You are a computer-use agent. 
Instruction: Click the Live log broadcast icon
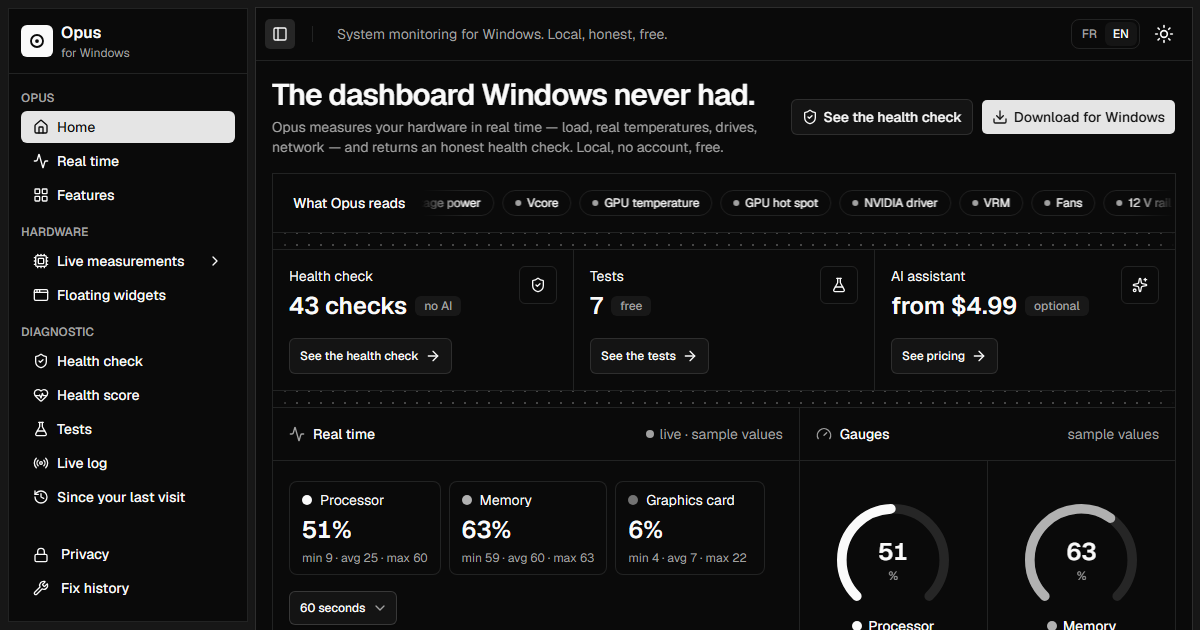(x=41, y=463)
